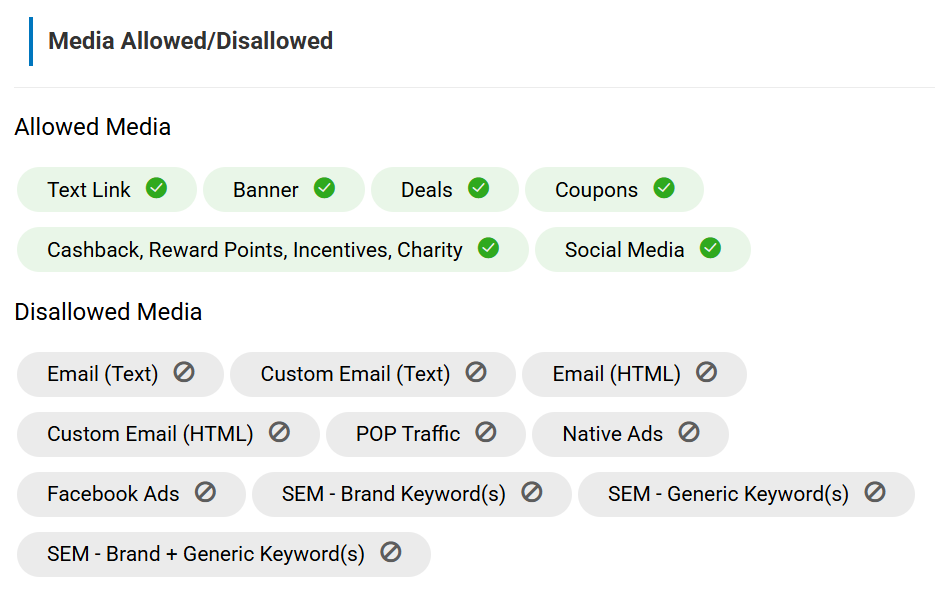Click checkmark icon beside Social Media
The width and height of the screenshot is (937, 596).
click(x=711, y=248)
